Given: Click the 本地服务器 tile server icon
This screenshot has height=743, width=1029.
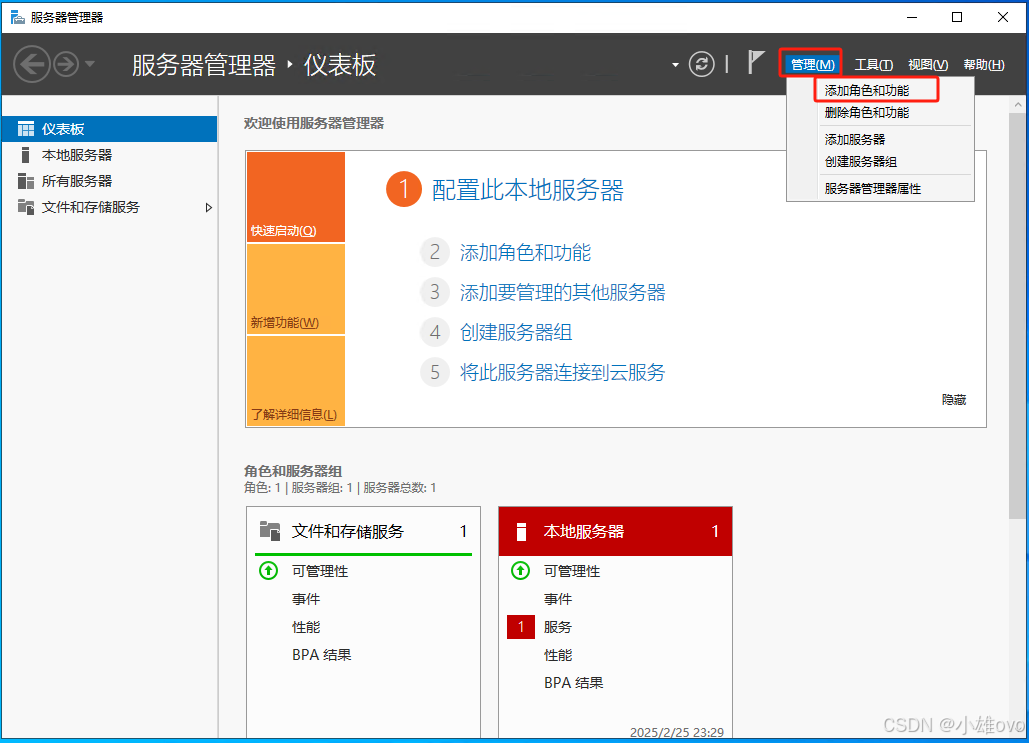Looking at the screenshot, I should click(x=521, y=532).
